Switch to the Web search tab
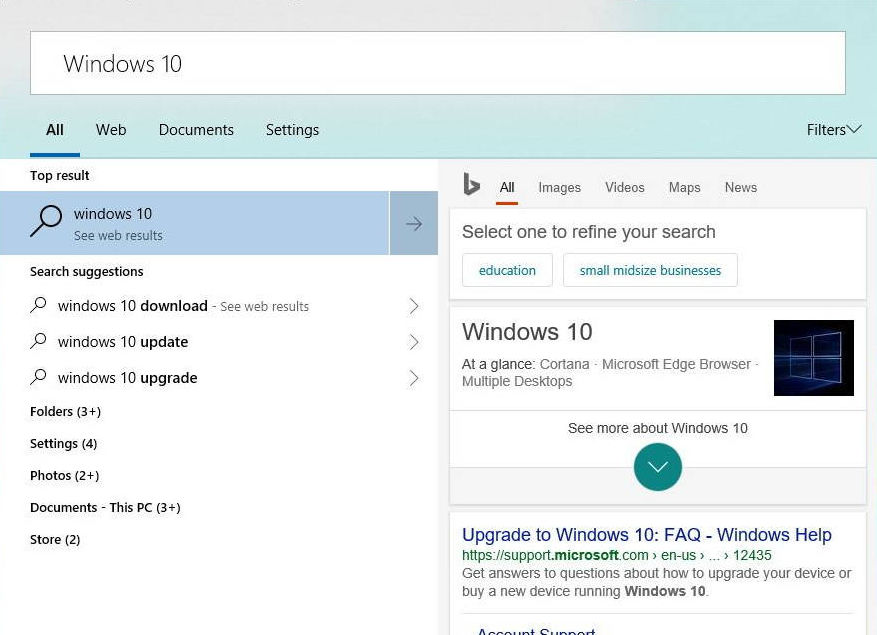Viewport: 877px width, 635px height. [x=111, y=130]
